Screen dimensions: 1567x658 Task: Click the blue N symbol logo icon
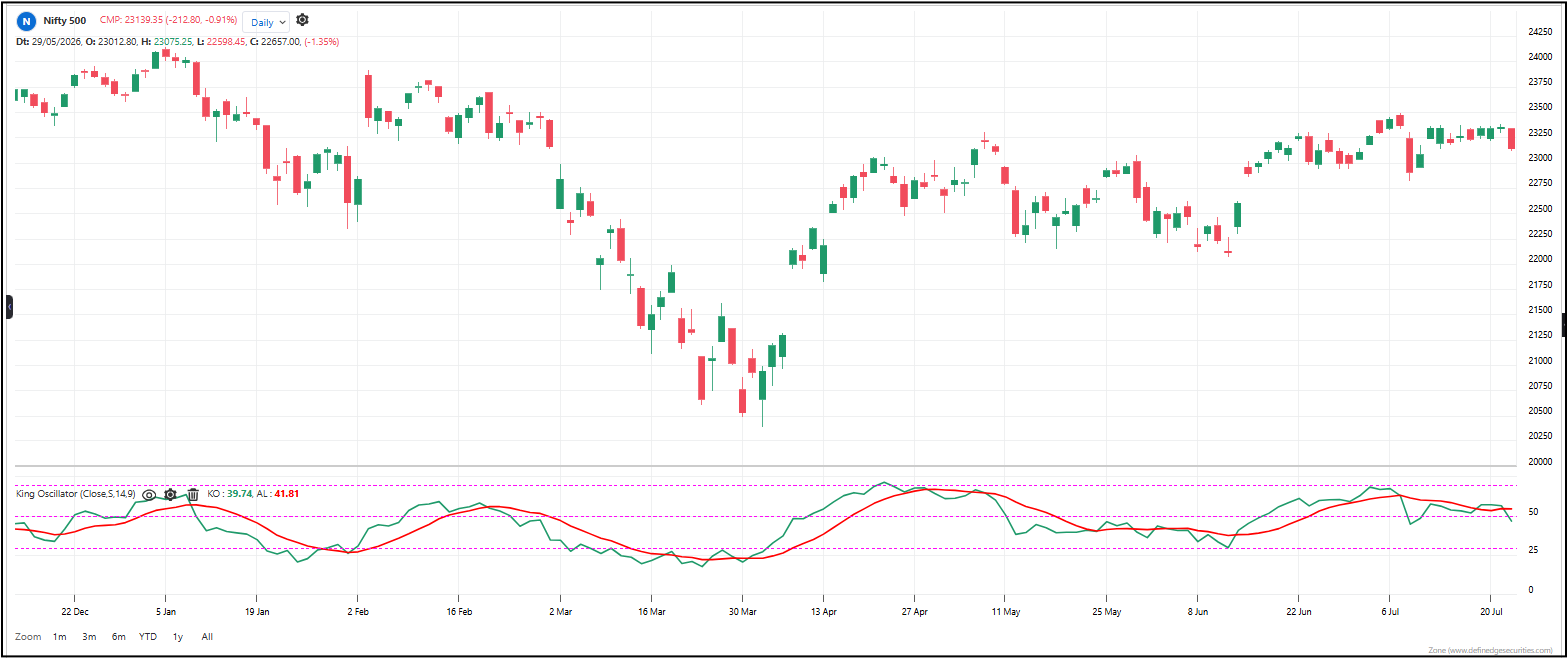click(27, 20)
